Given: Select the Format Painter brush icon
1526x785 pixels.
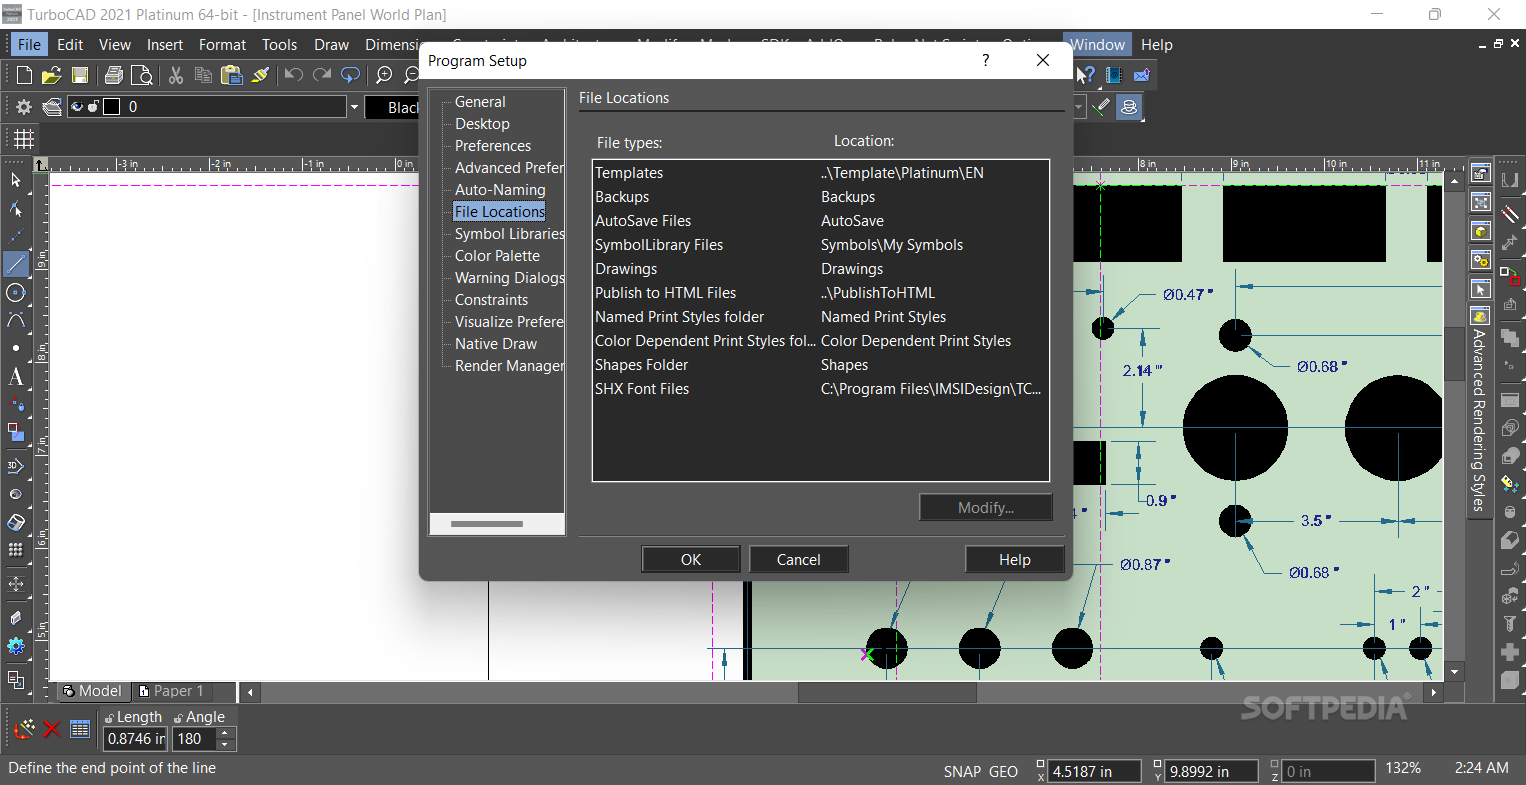Looking at the screenshot, I should [260, 75].
